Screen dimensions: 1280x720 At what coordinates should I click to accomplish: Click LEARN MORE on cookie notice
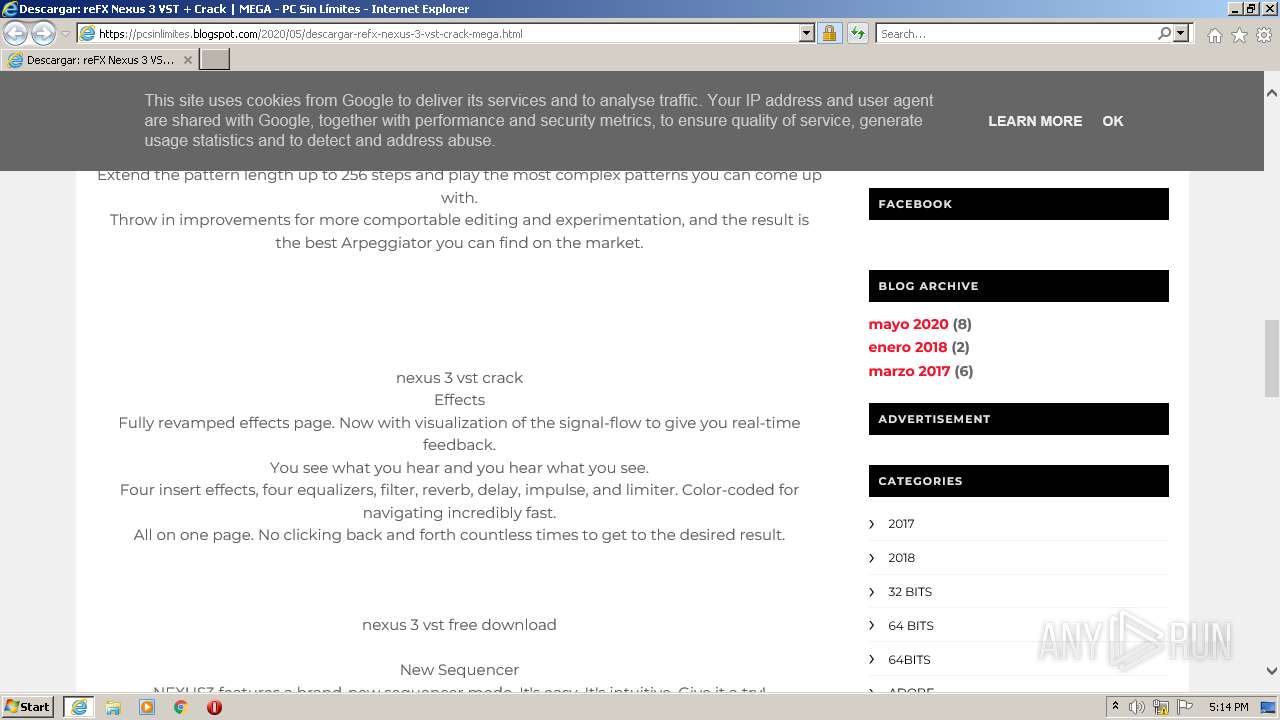click(x=1035, y=121)
